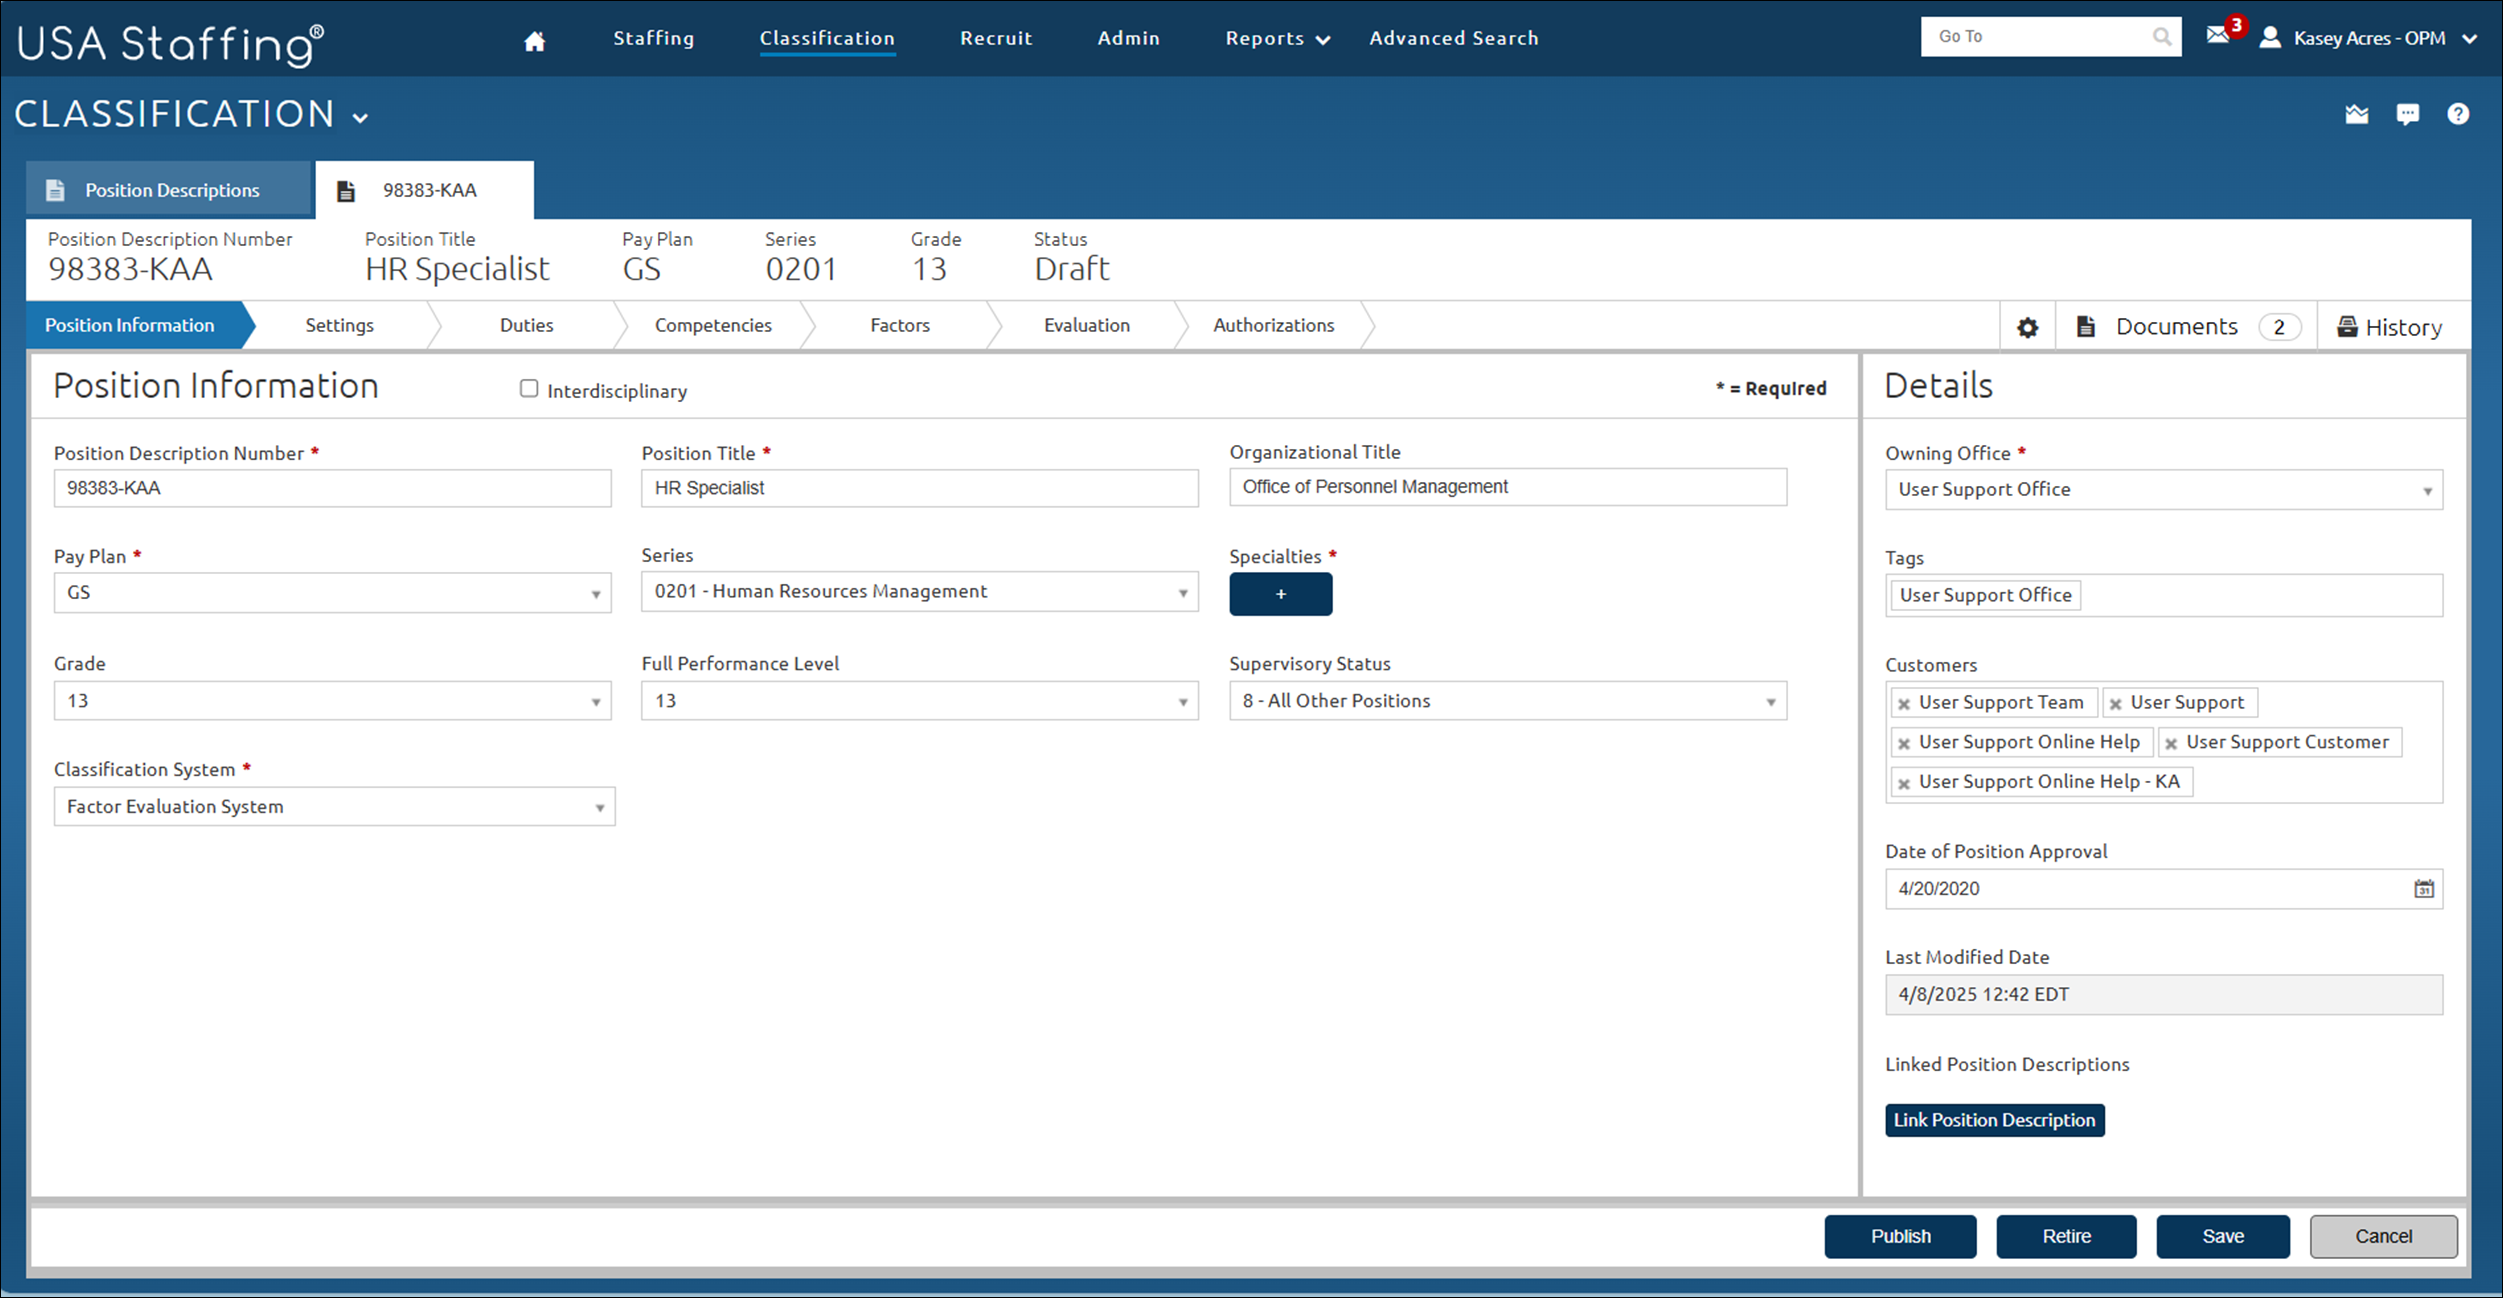2503x1298 pixels.
Task: Open calendar picker for Date of Position Approval
Action: pyautogui.click(x=2423, y=888)
